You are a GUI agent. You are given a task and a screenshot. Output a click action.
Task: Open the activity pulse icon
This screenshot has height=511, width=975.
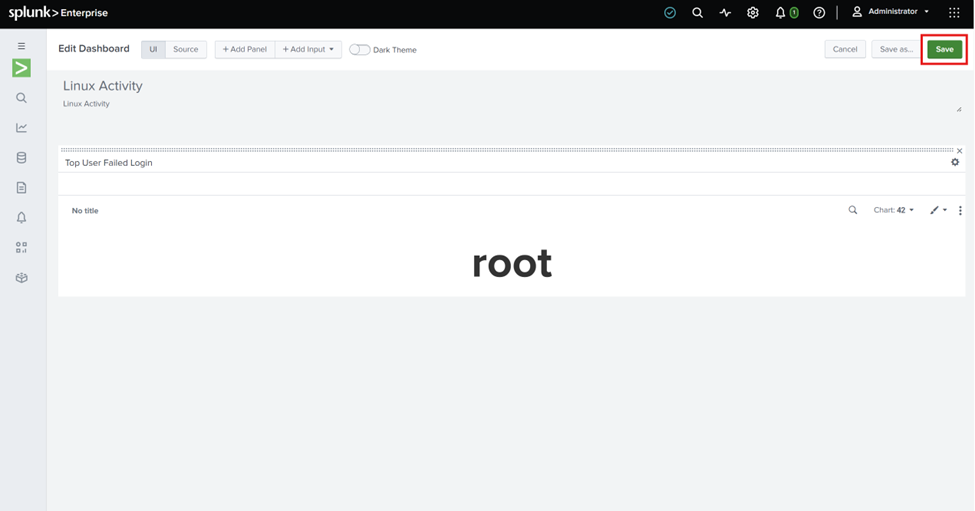coord(725,12)
